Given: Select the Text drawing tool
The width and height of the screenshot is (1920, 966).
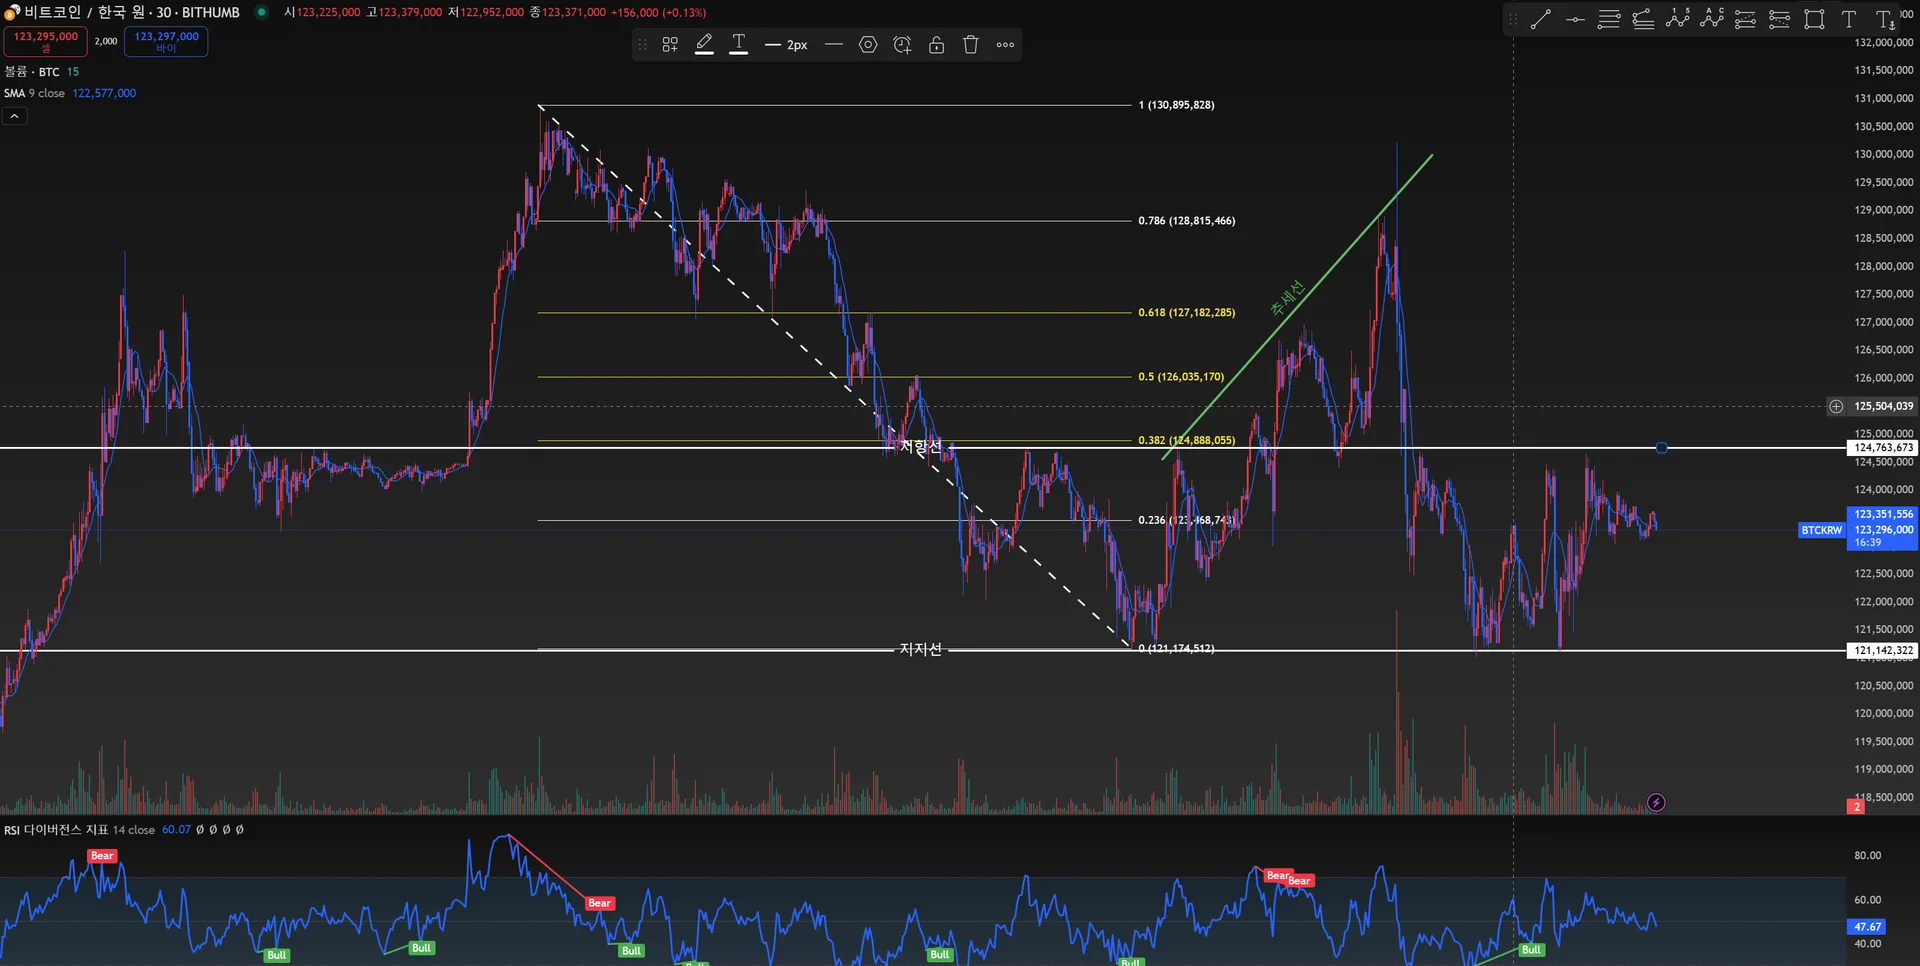Looking at the screenshot, I should (x=1848, y=19).
